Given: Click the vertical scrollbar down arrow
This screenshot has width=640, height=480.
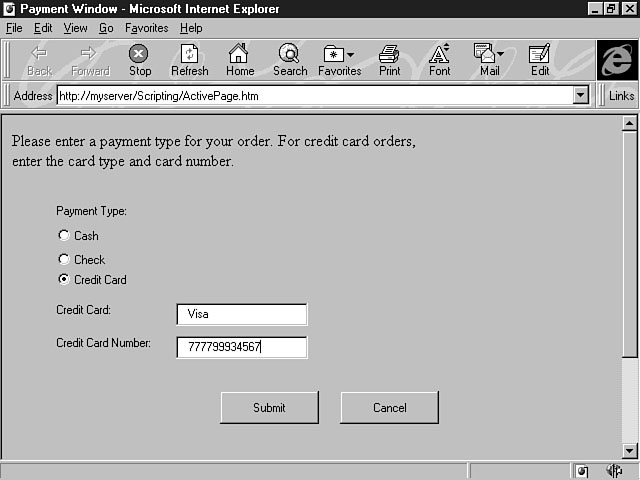Looking at the screenshot, I should 629,451.
